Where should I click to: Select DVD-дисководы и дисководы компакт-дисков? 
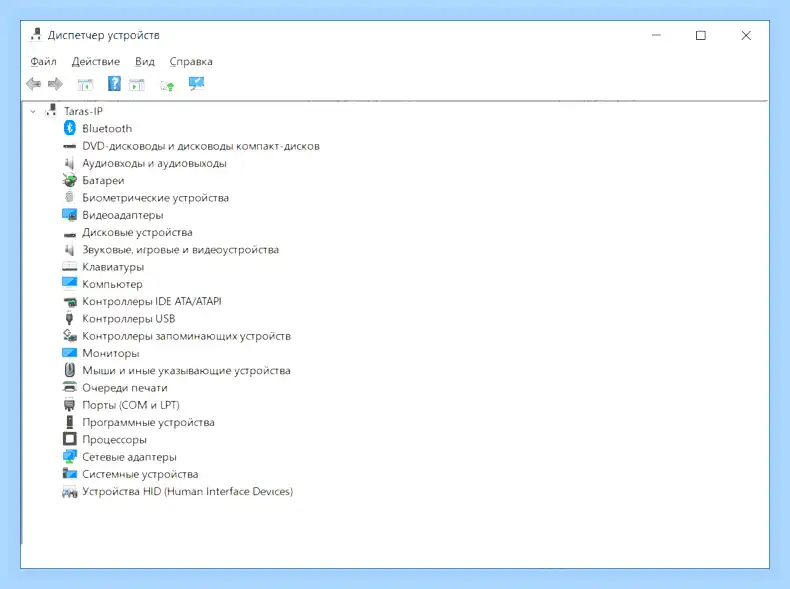201,146
